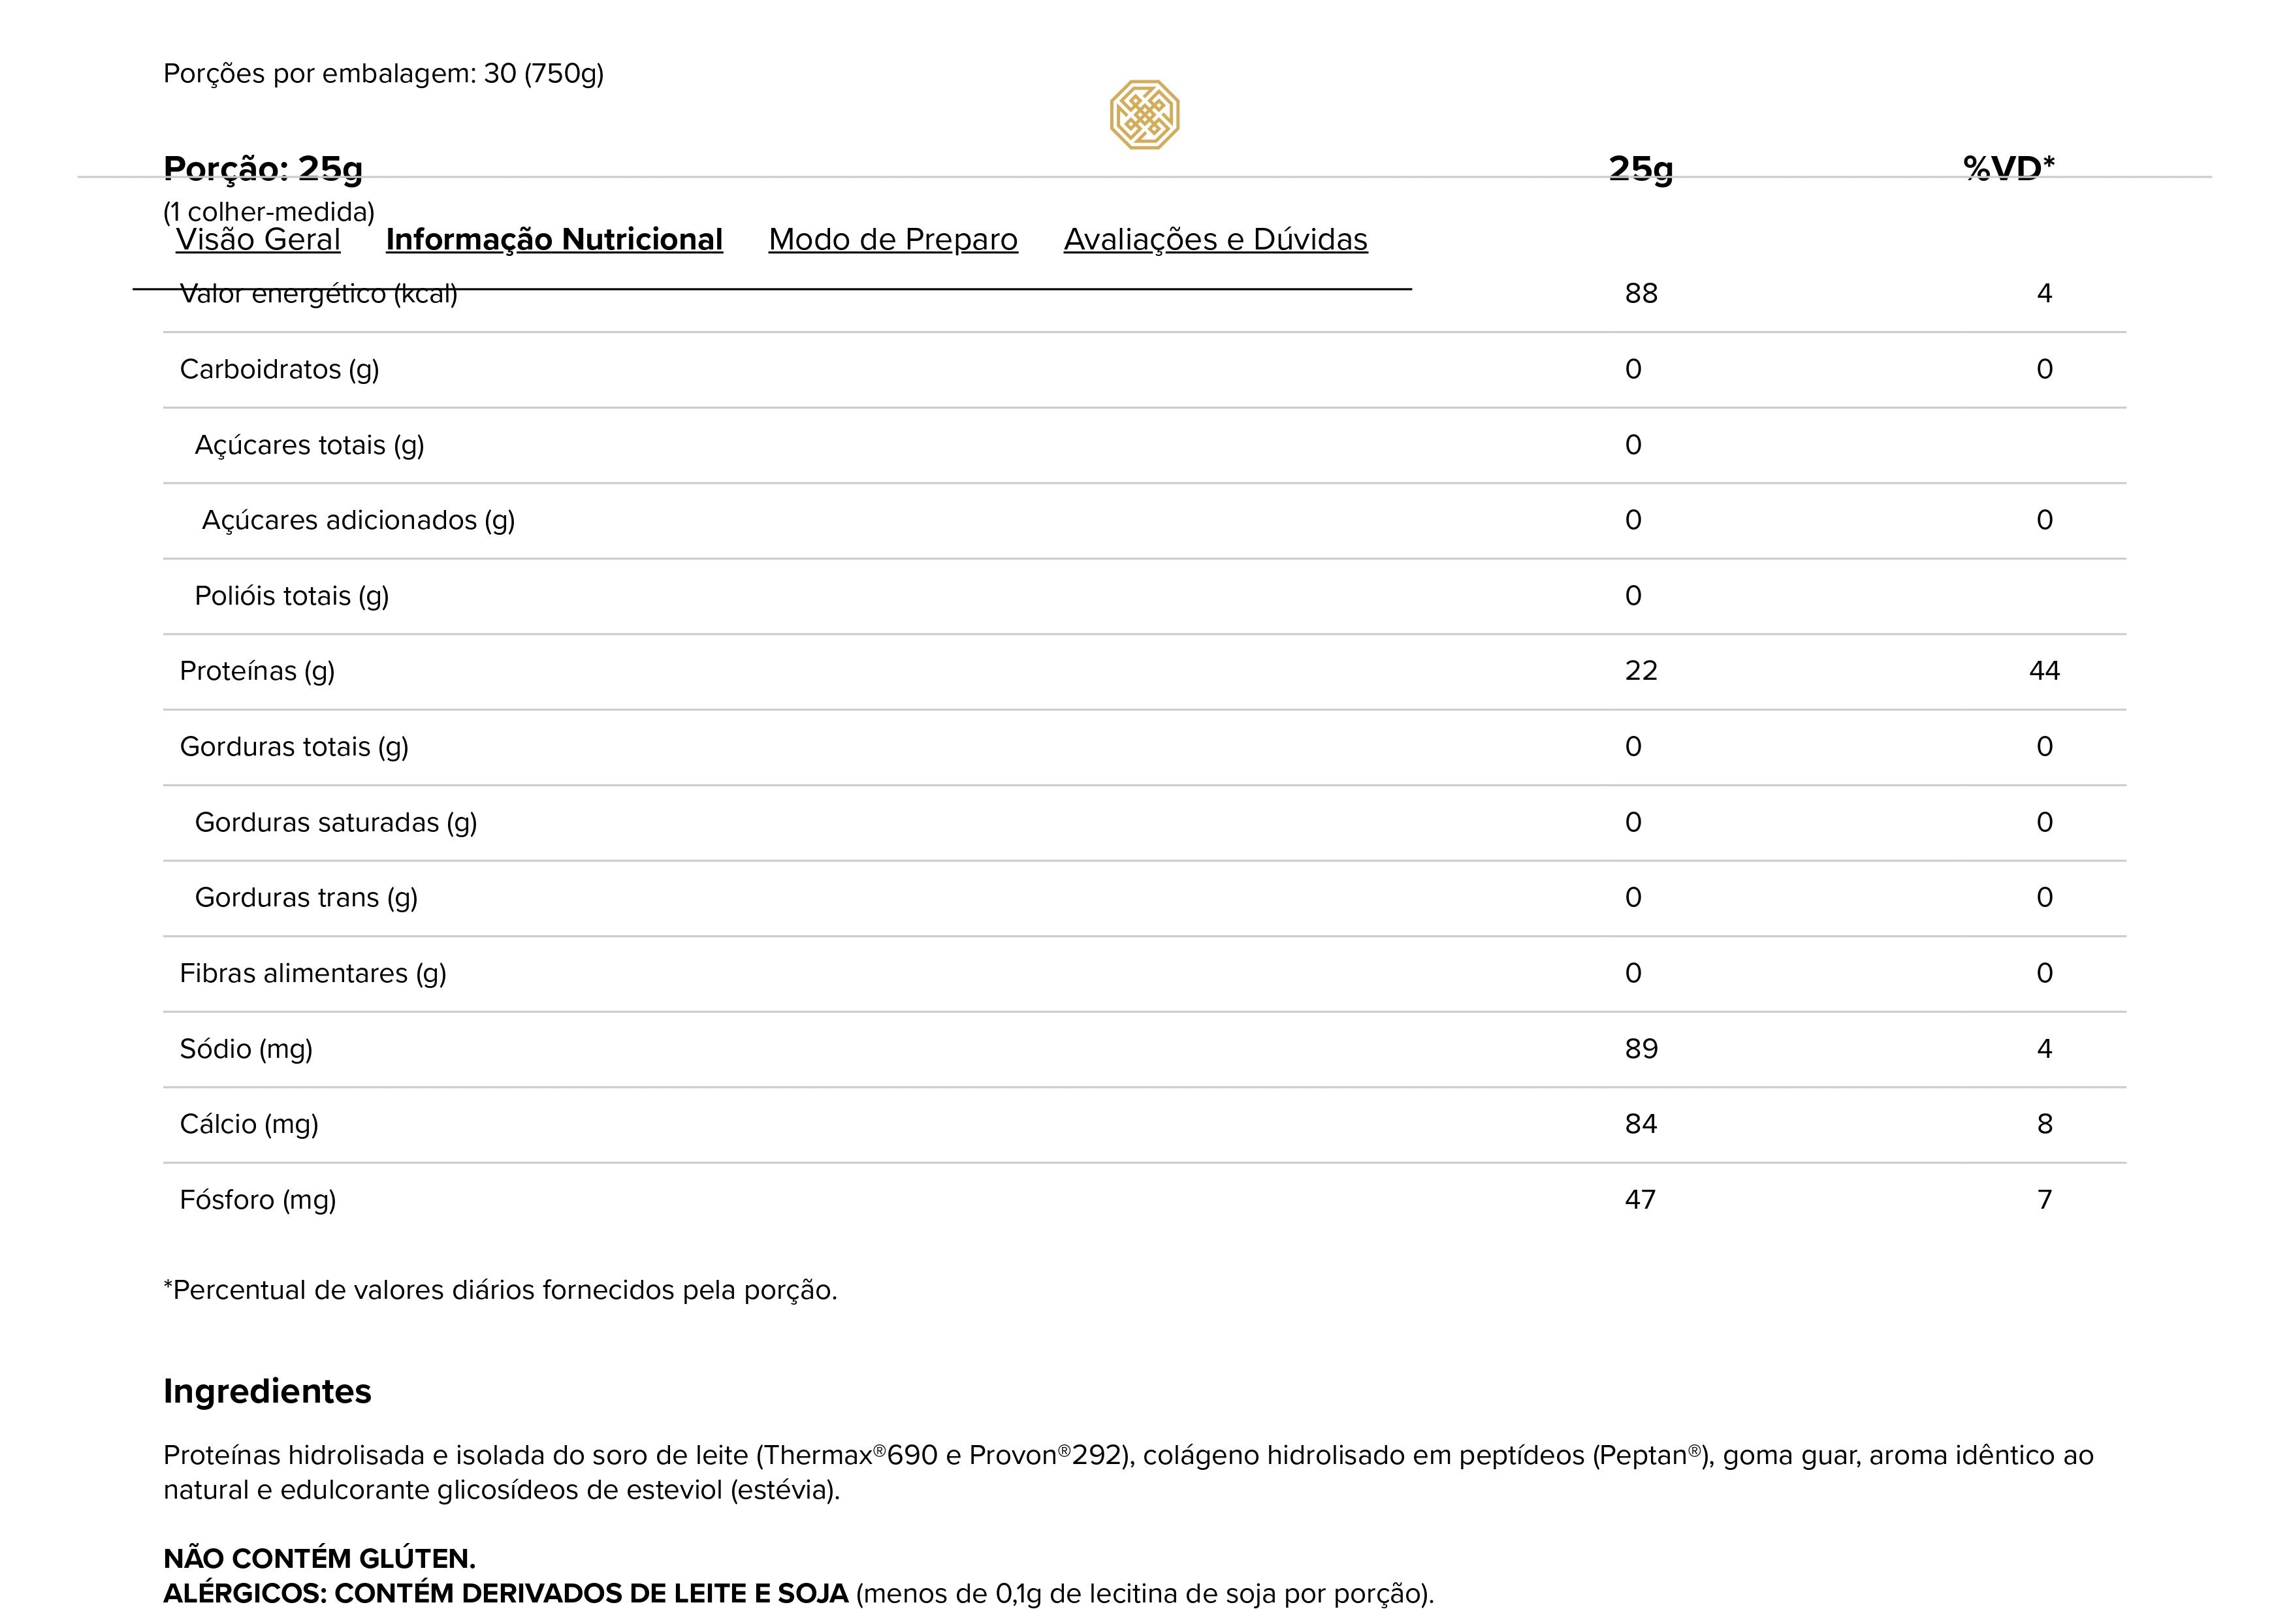
Task: Select the Sódio (mg) row label
Action: click(246, 1049)
